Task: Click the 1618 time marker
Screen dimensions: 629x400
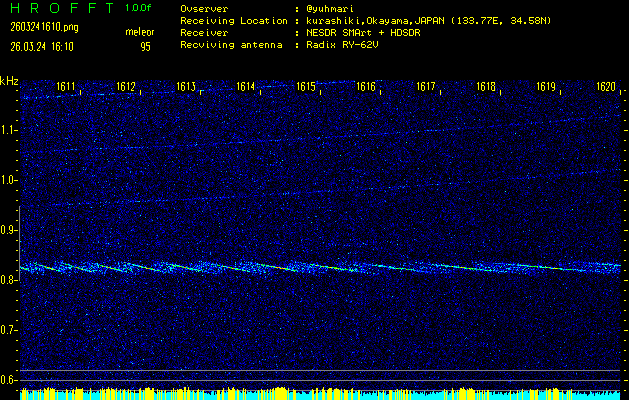Action: (x=486, y=87)
